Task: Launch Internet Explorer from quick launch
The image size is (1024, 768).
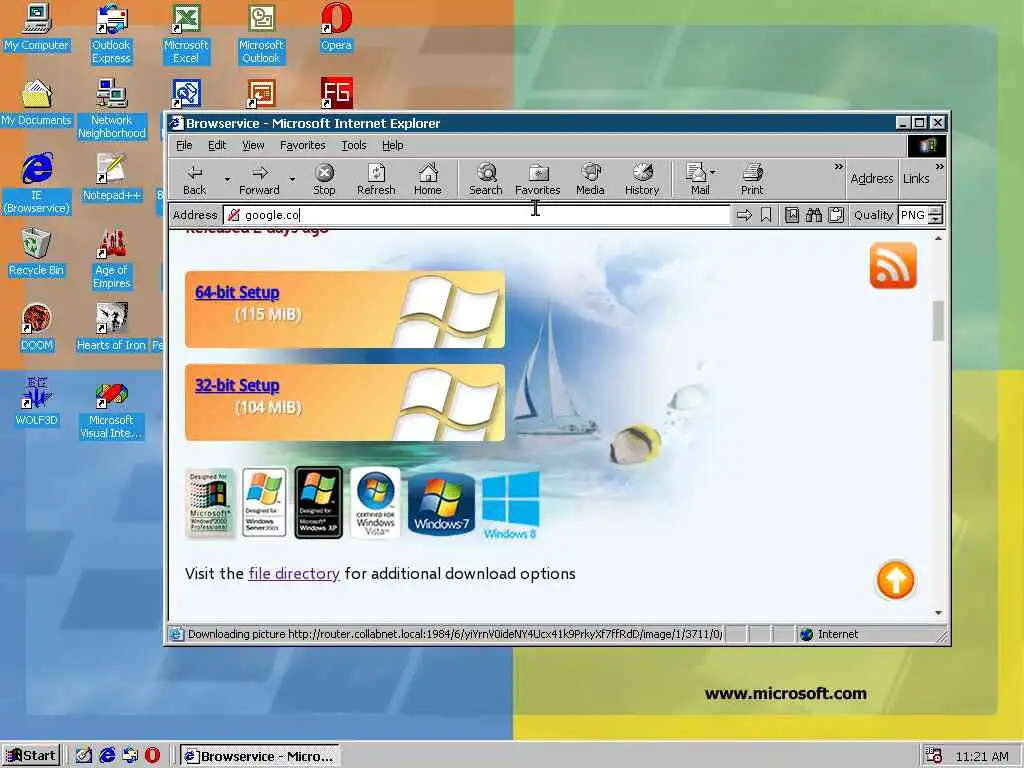Action: [108, 756]
